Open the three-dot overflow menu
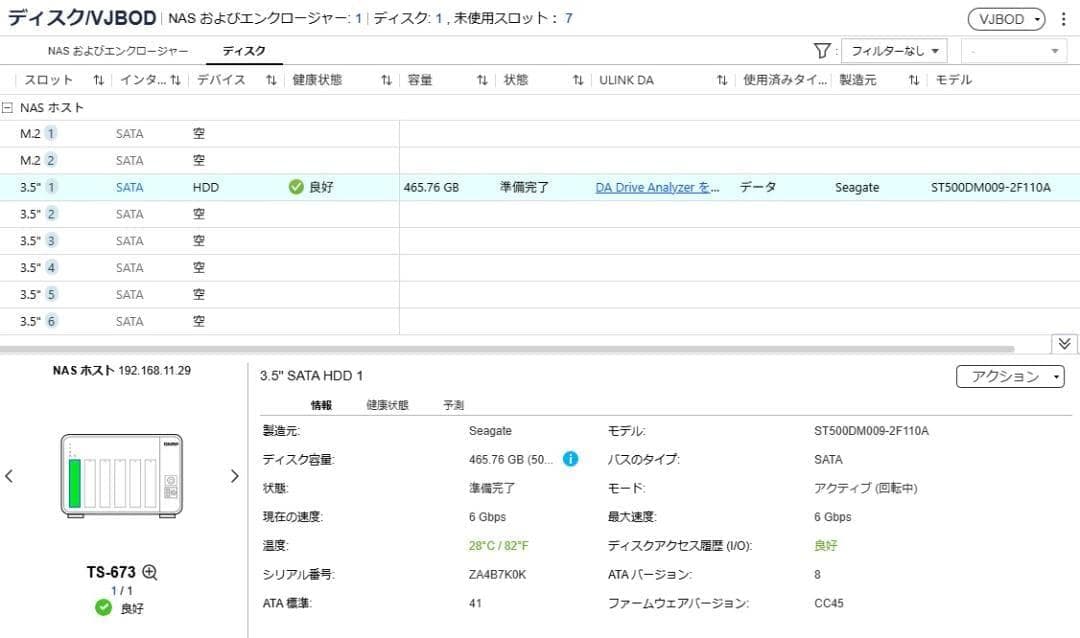The width and height of the screenshot is (1080, 638). coord(1064,17)
